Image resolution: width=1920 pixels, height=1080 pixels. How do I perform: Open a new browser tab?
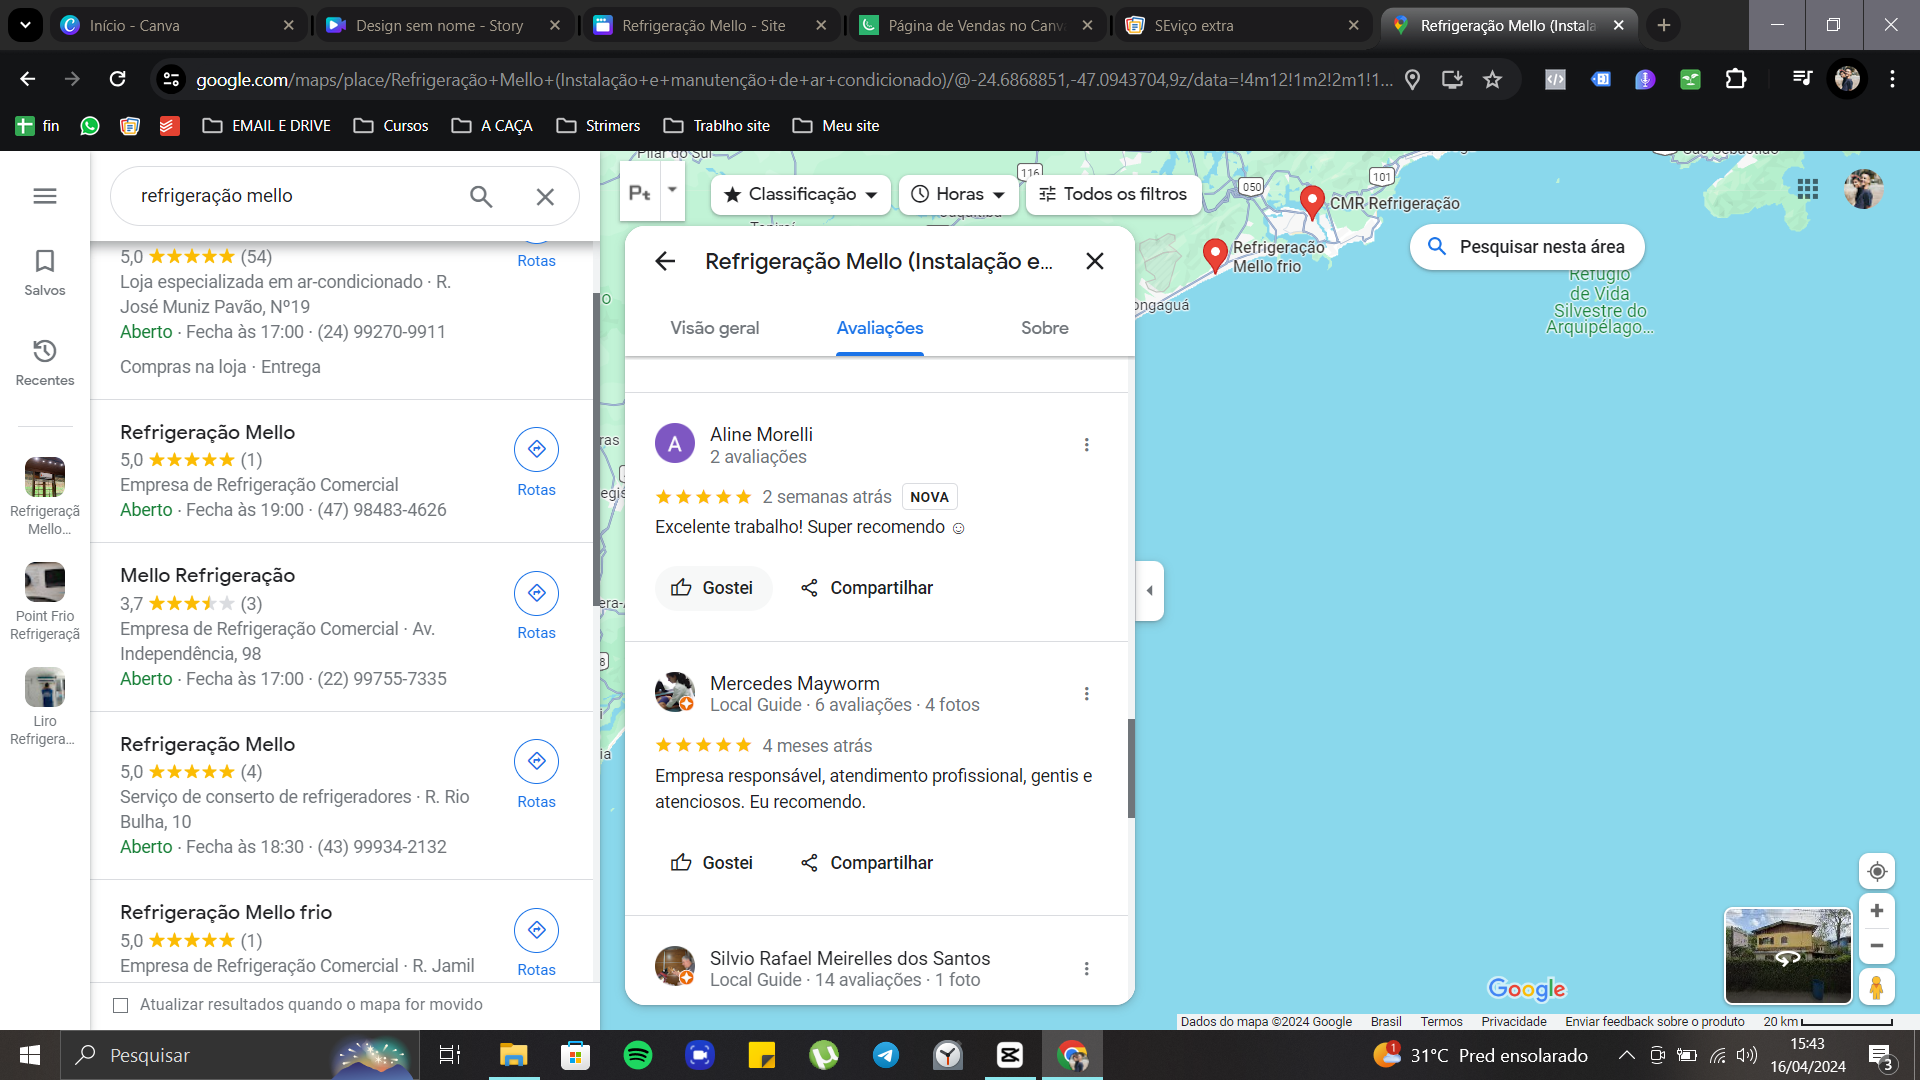1664,25
